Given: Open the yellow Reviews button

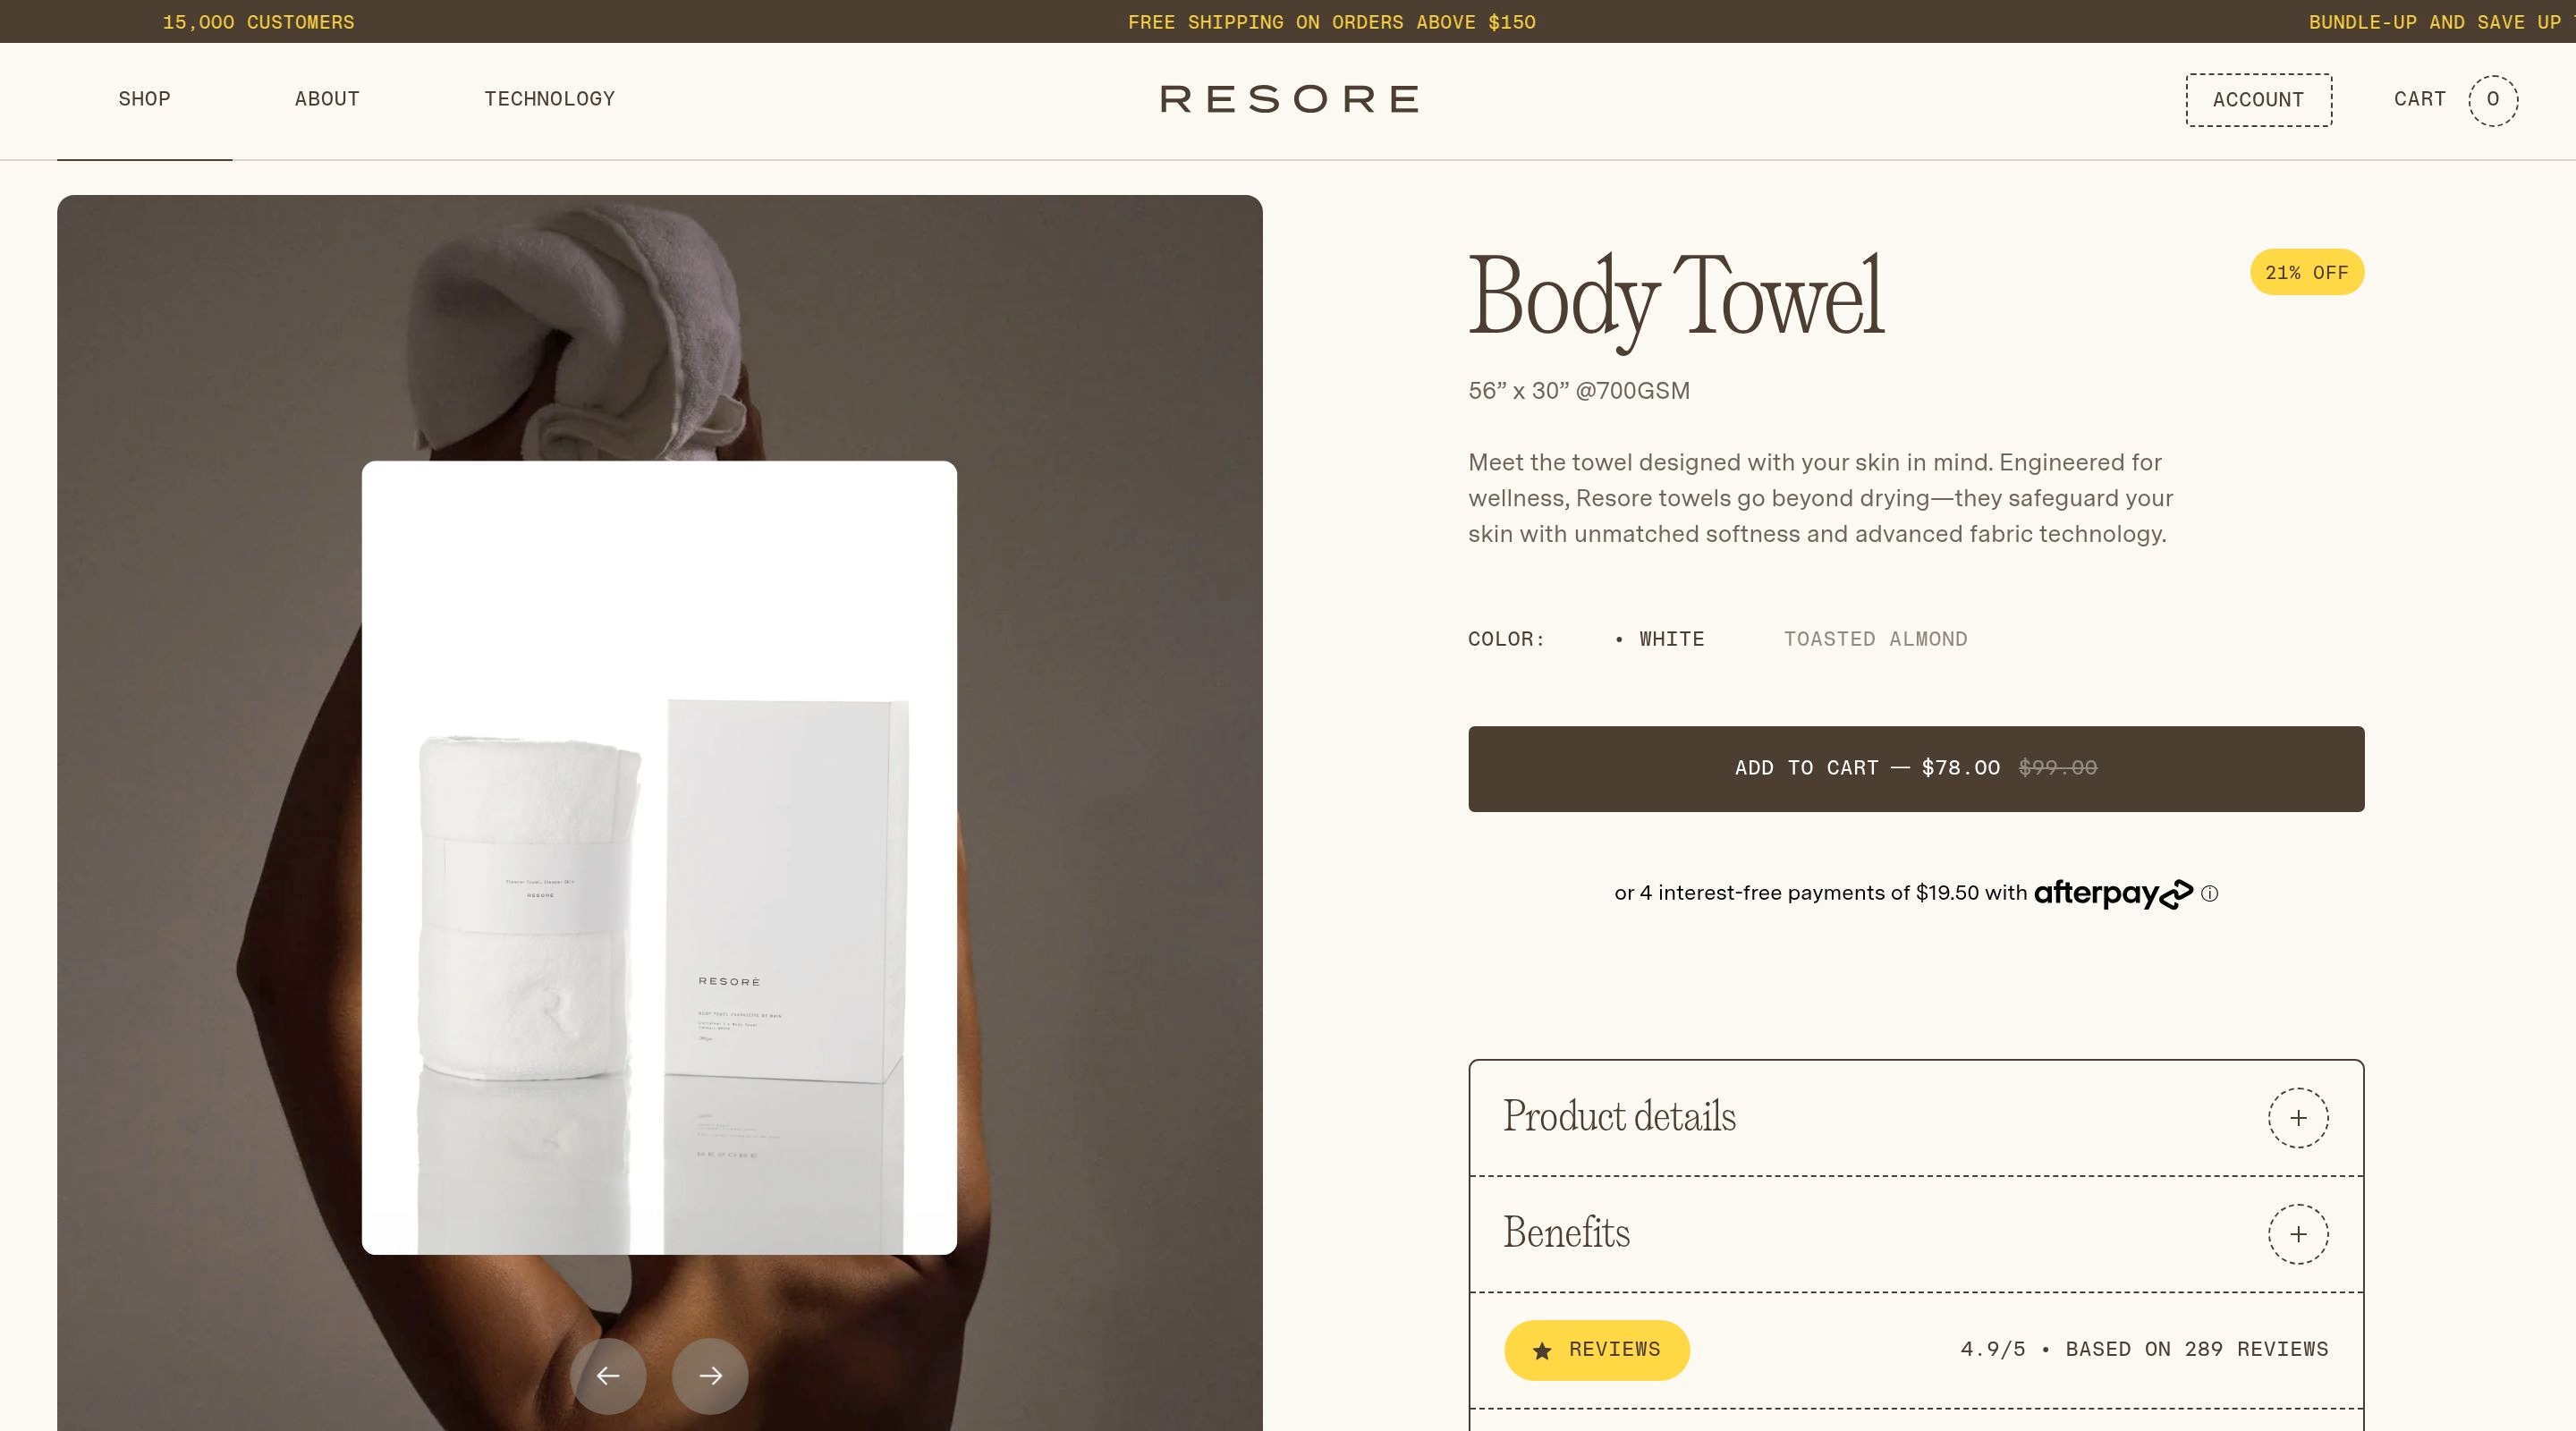Looking at the screenshot, I should tap(1597, 1350).
